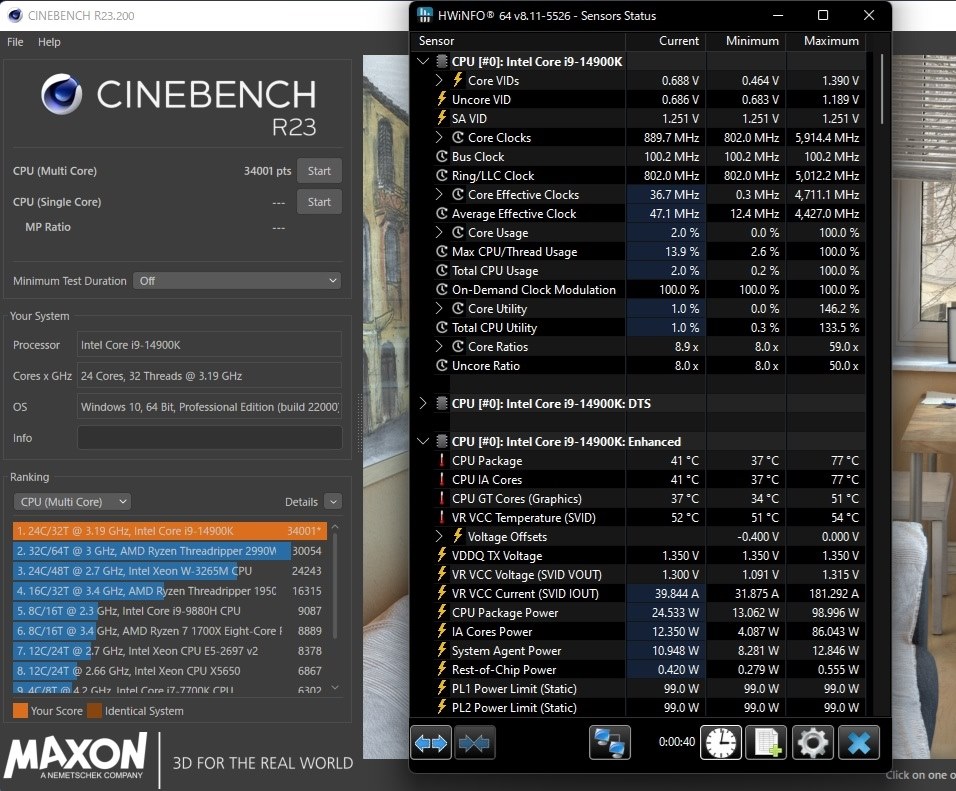Click the blue X close sensors icon
This screenshot has height=791, width=956.
pos(859,743)
